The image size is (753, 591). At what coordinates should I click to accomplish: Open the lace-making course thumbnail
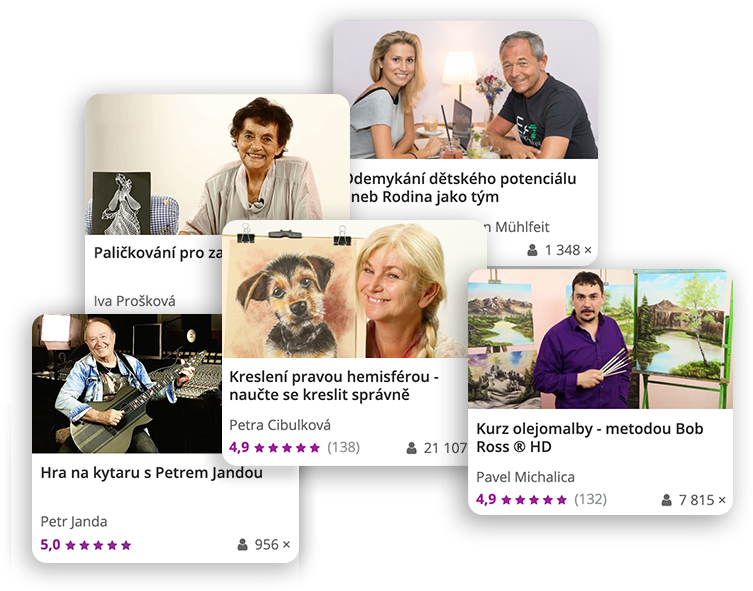click(217, 164)
